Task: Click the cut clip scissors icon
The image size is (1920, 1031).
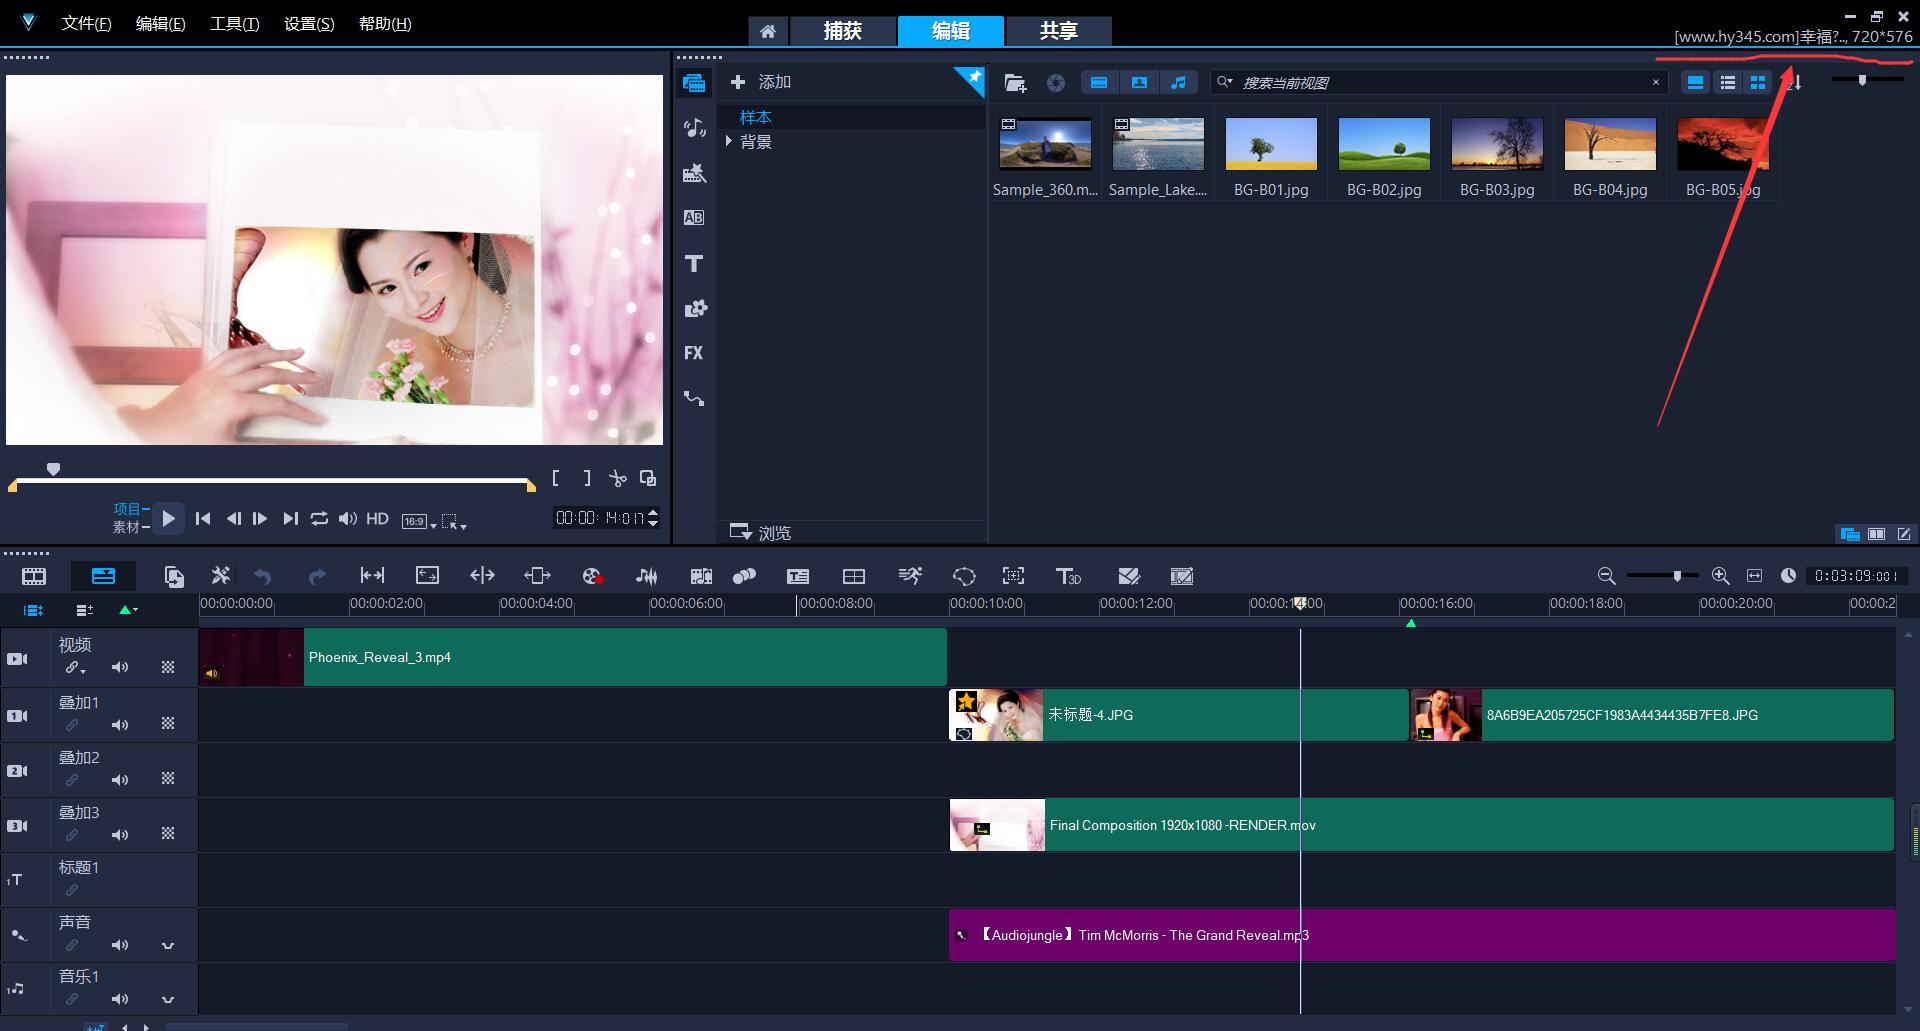Action: pyautogui.click(x=618, y=478)
